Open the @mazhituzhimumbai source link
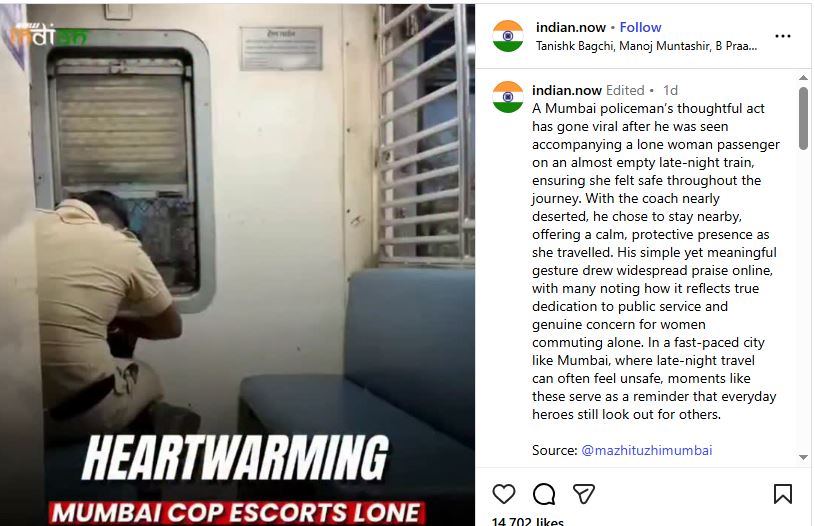Image resolution: width=815 pixels, height=526 pixels. point(647,450)
